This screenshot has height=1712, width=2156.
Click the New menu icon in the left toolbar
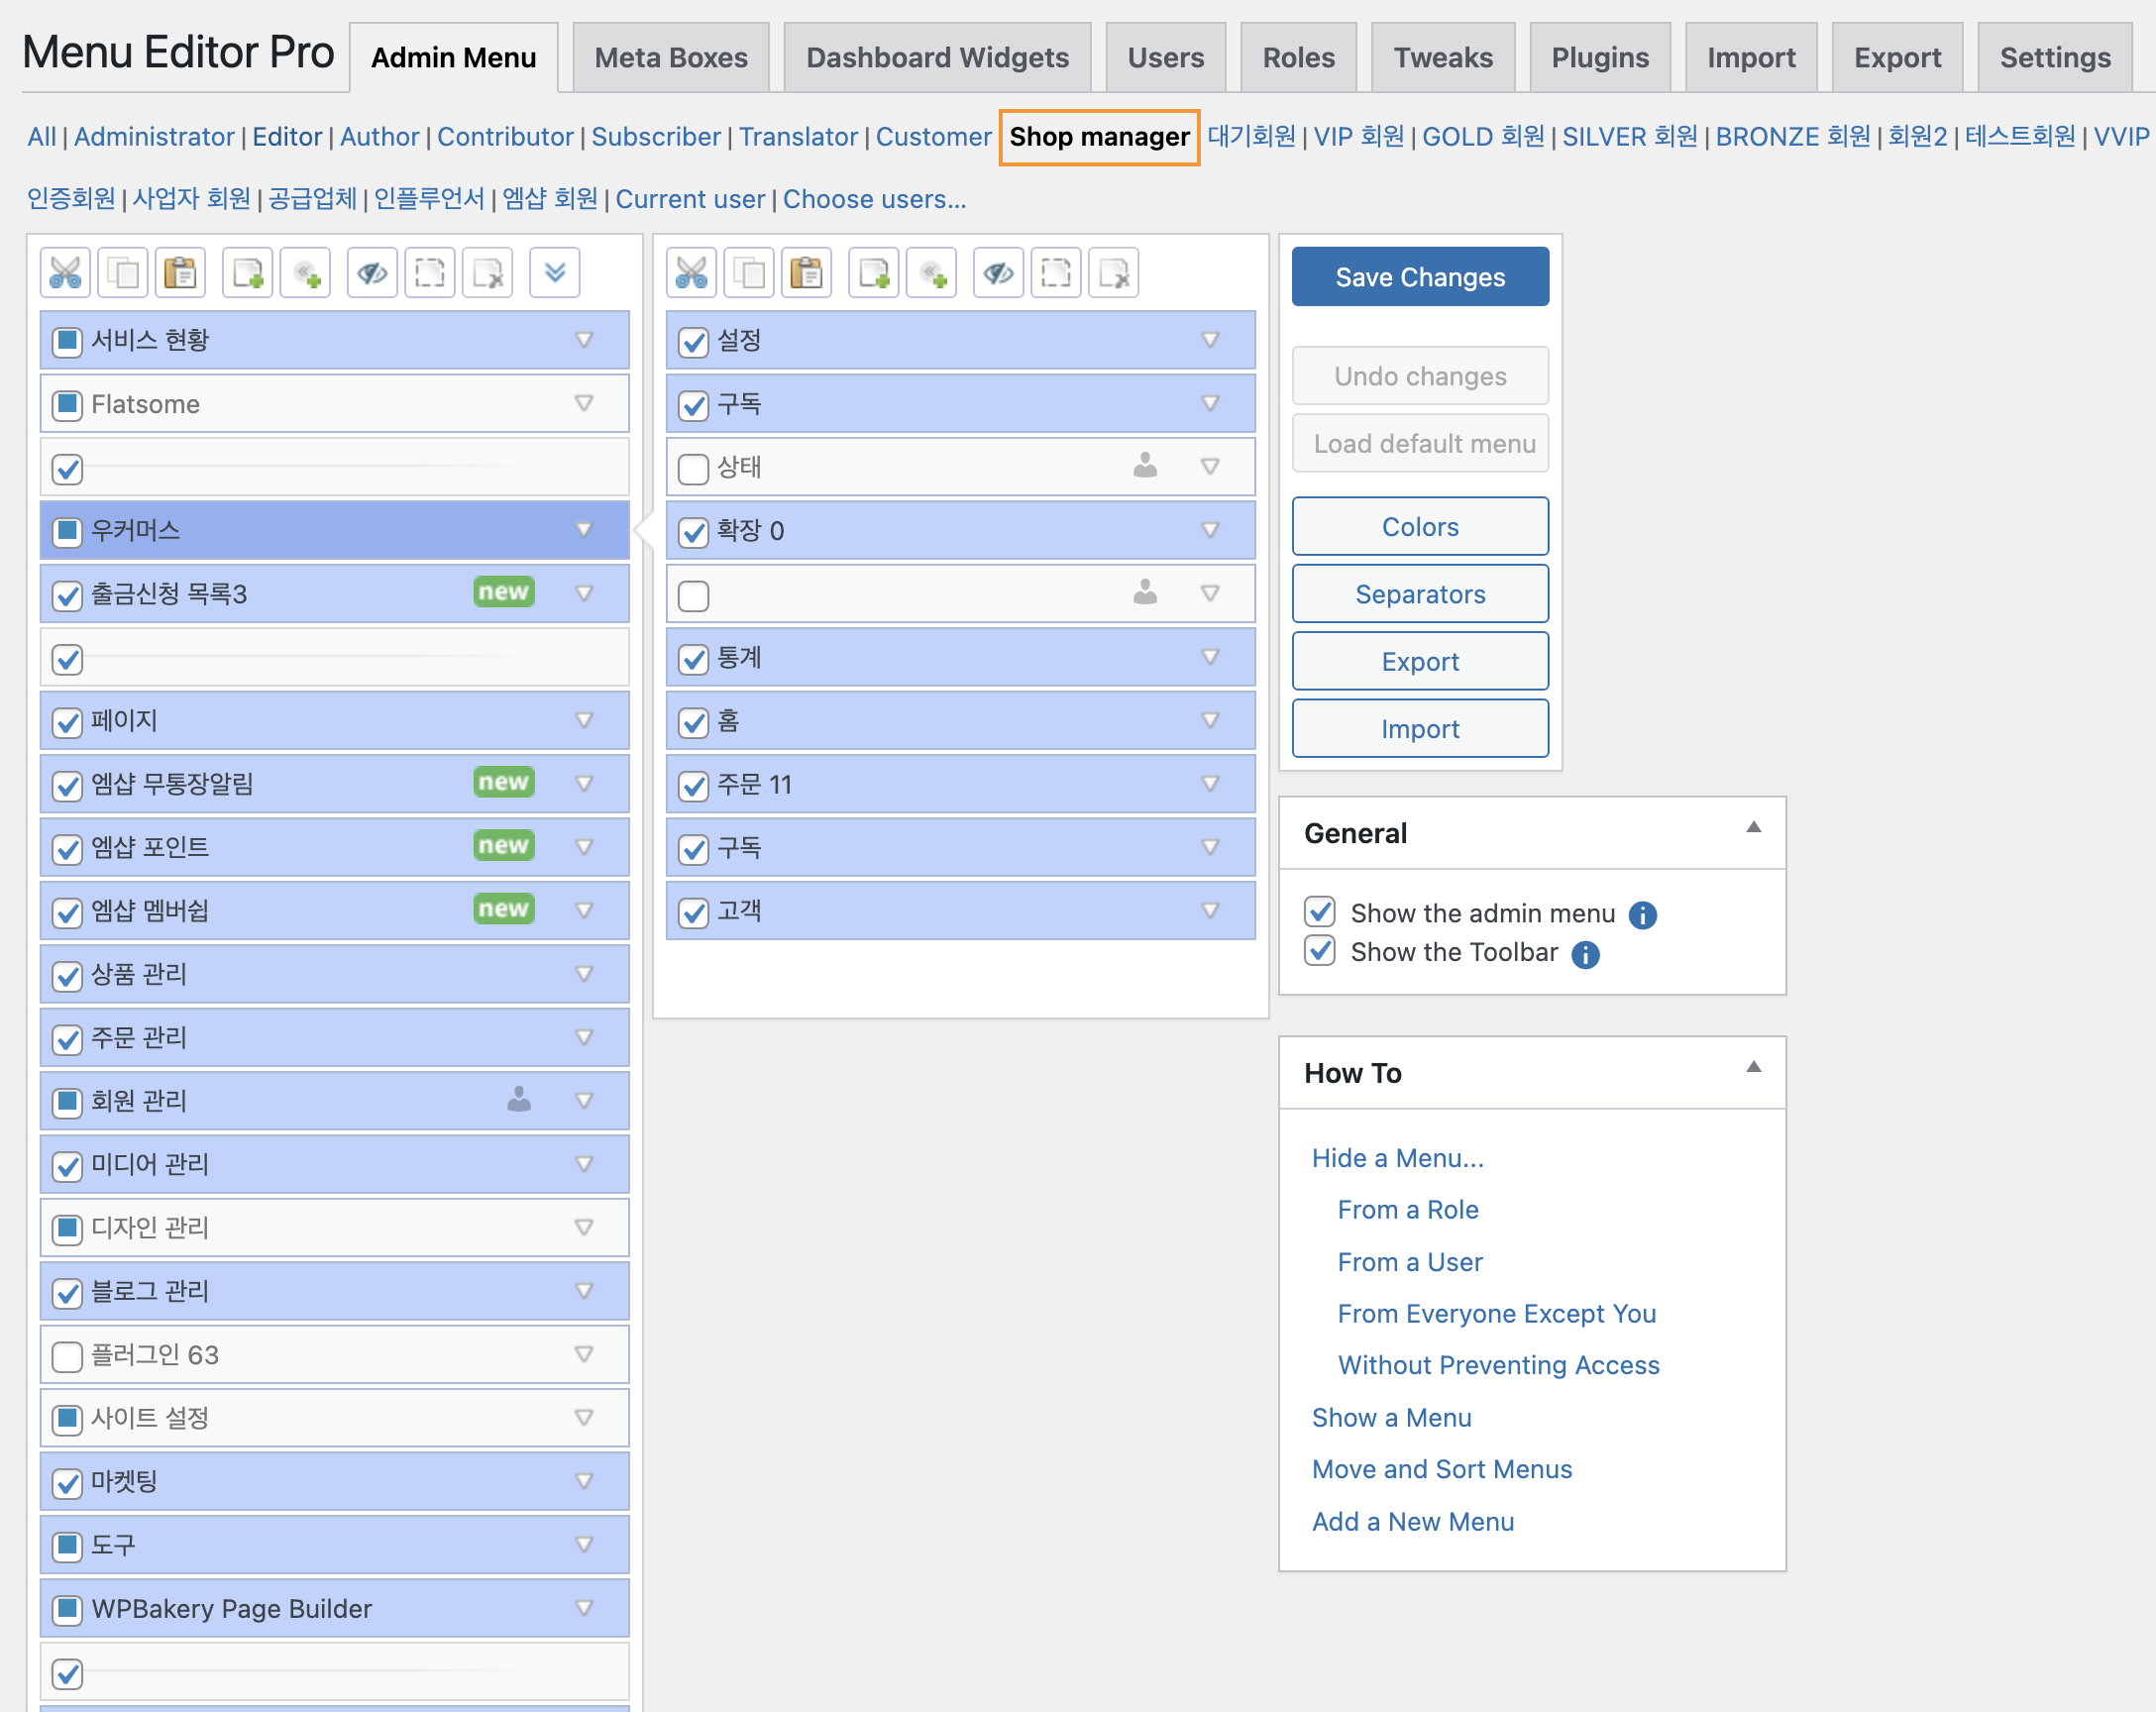point(247,273)
